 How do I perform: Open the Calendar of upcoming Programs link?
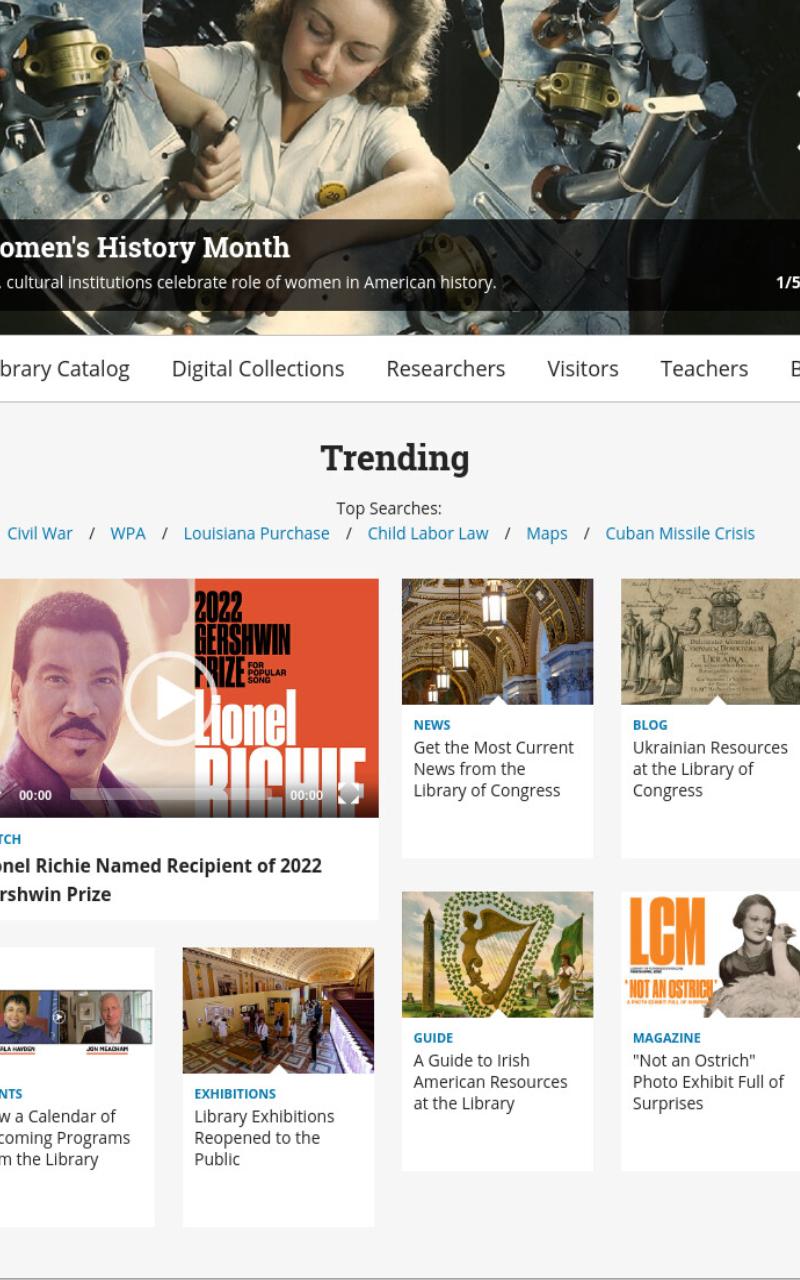click(65, 1138)
